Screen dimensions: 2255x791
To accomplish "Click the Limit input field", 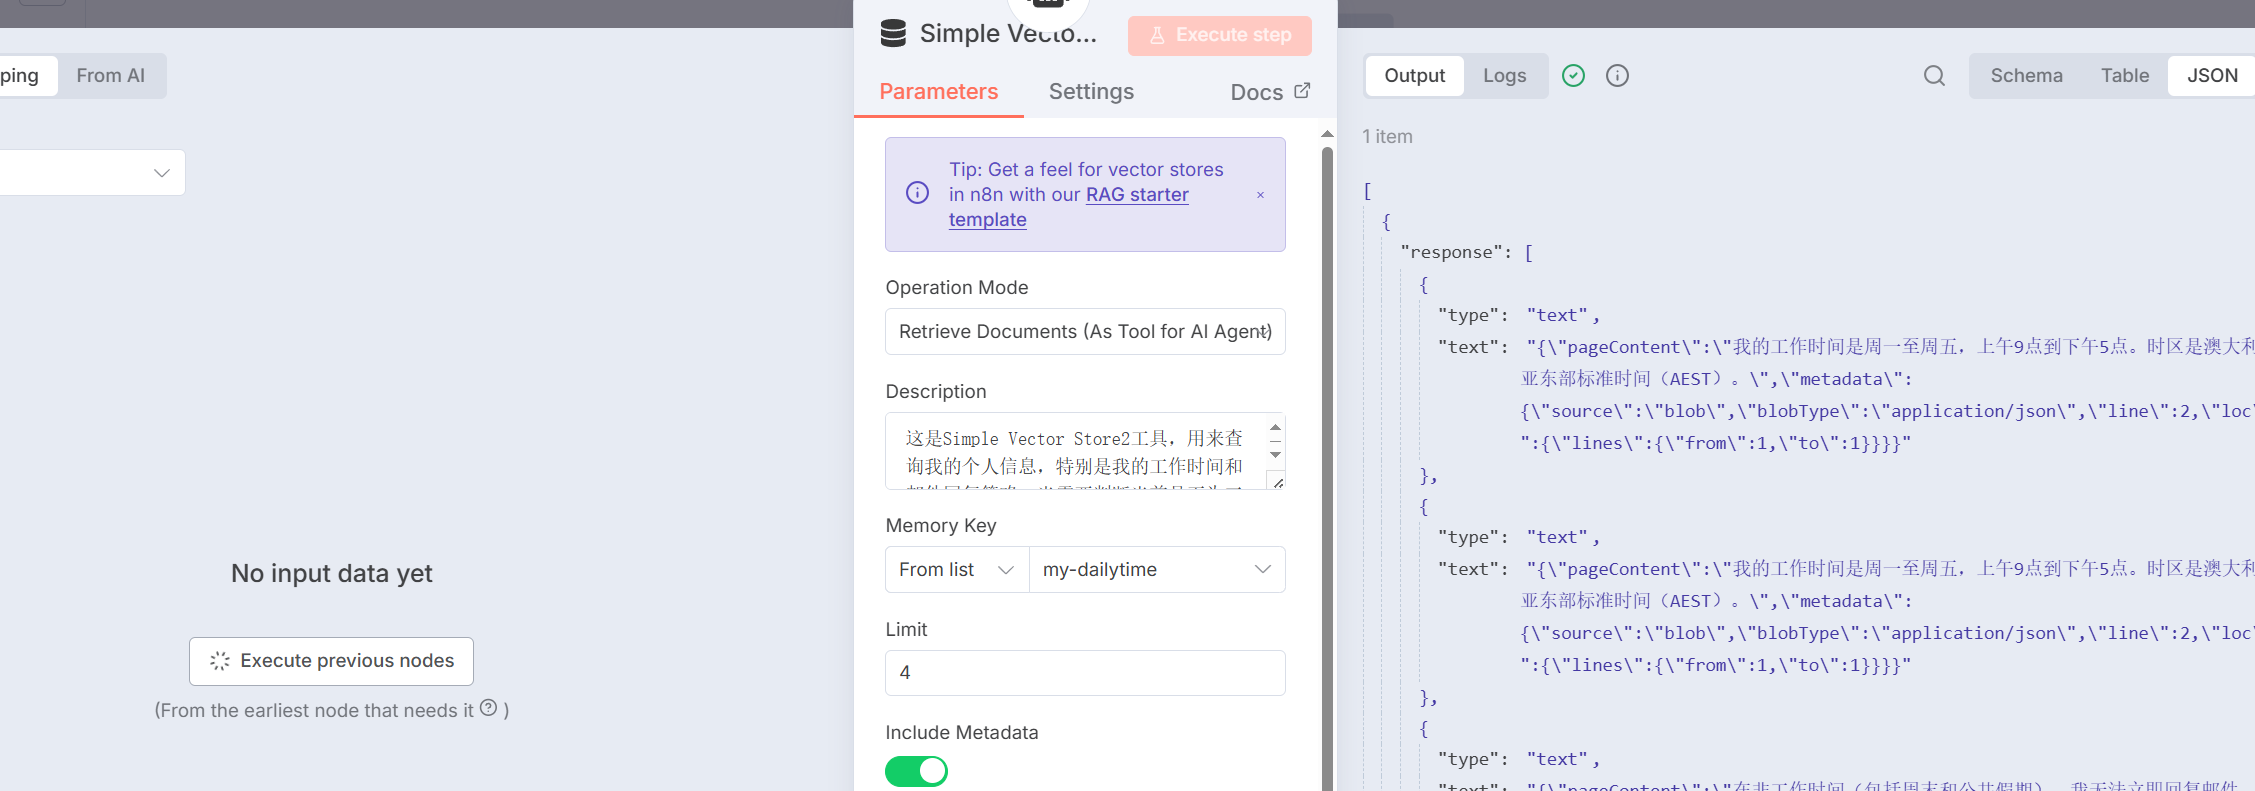I will 1084,673.
